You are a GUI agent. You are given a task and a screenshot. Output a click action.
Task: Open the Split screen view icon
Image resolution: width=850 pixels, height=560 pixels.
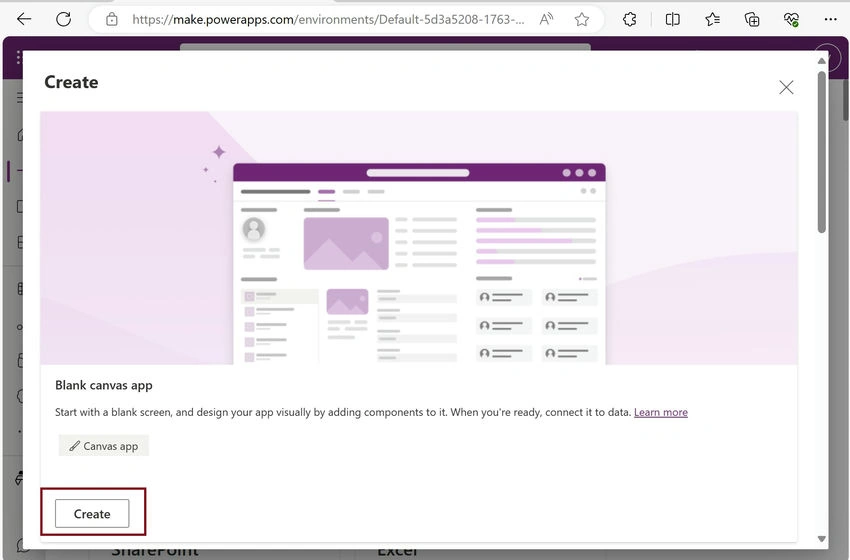pyautogui.click(x=672, y=20)
